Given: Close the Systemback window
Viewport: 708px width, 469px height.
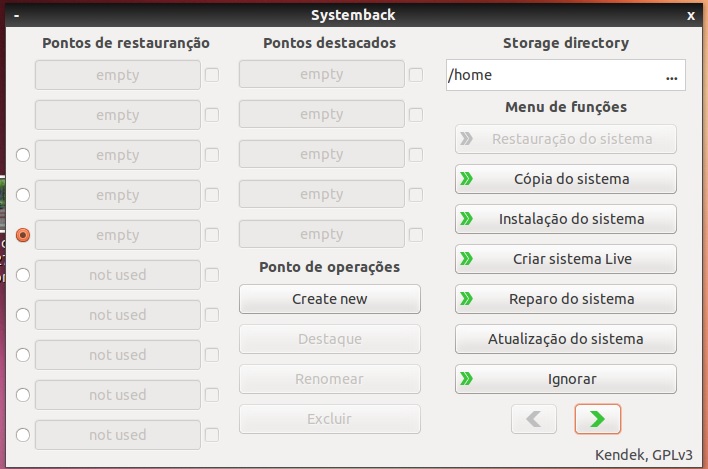Looking at the screenshot, I should 691,16.
